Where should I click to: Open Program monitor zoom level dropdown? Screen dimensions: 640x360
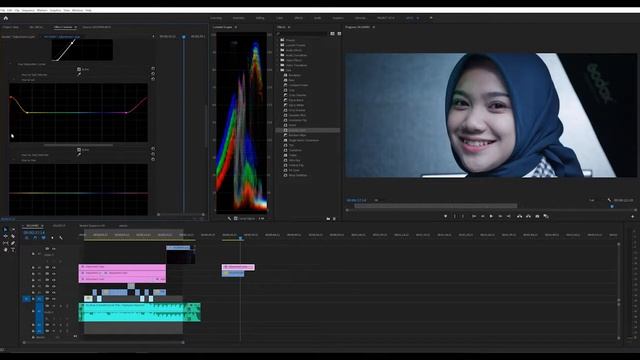(x=376, y=200)
